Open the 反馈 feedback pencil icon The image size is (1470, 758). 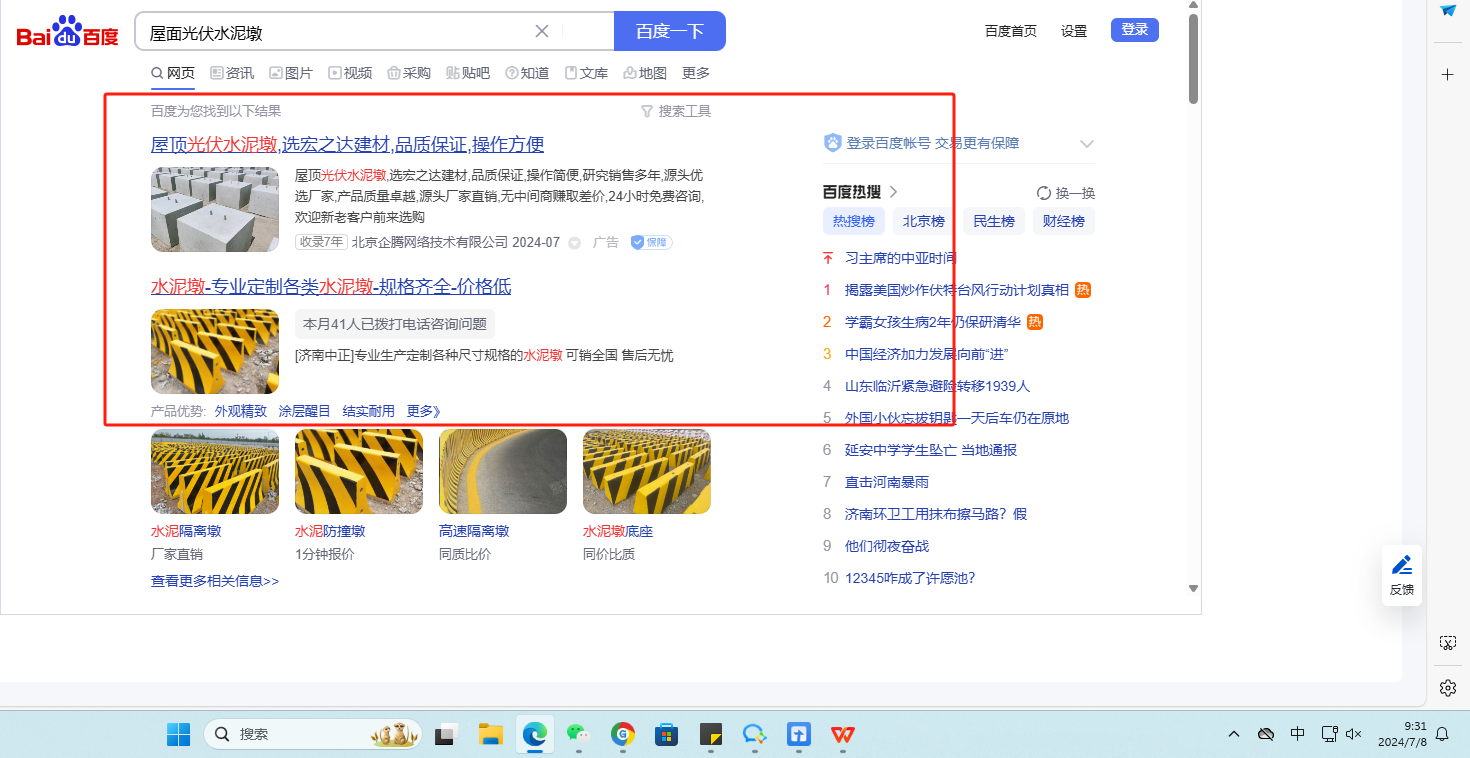pyautogui.click(x=1402, y=565)
